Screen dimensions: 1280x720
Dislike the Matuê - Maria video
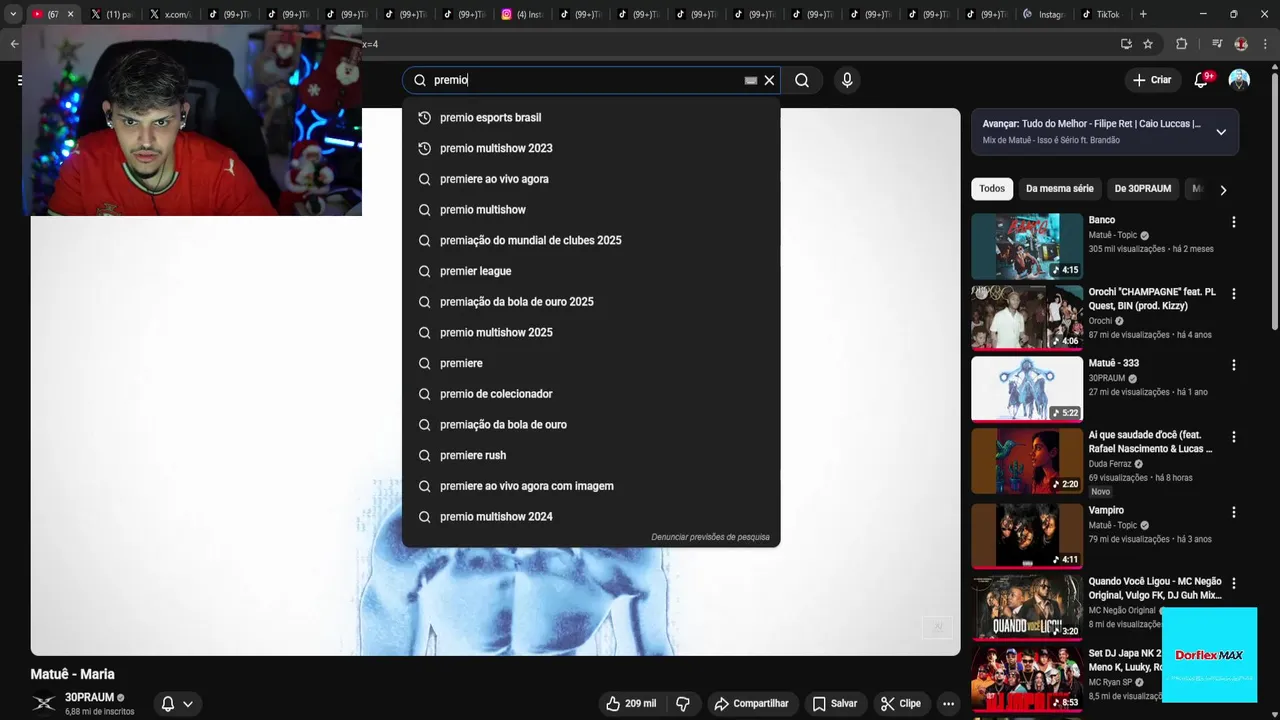[x=683, y=704]
